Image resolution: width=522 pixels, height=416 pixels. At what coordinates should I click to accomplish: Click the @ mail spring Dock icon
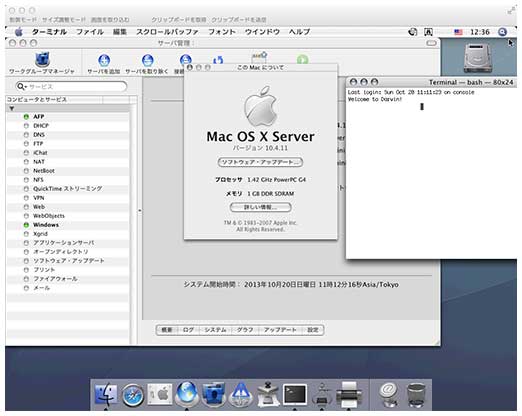[388, 394]
